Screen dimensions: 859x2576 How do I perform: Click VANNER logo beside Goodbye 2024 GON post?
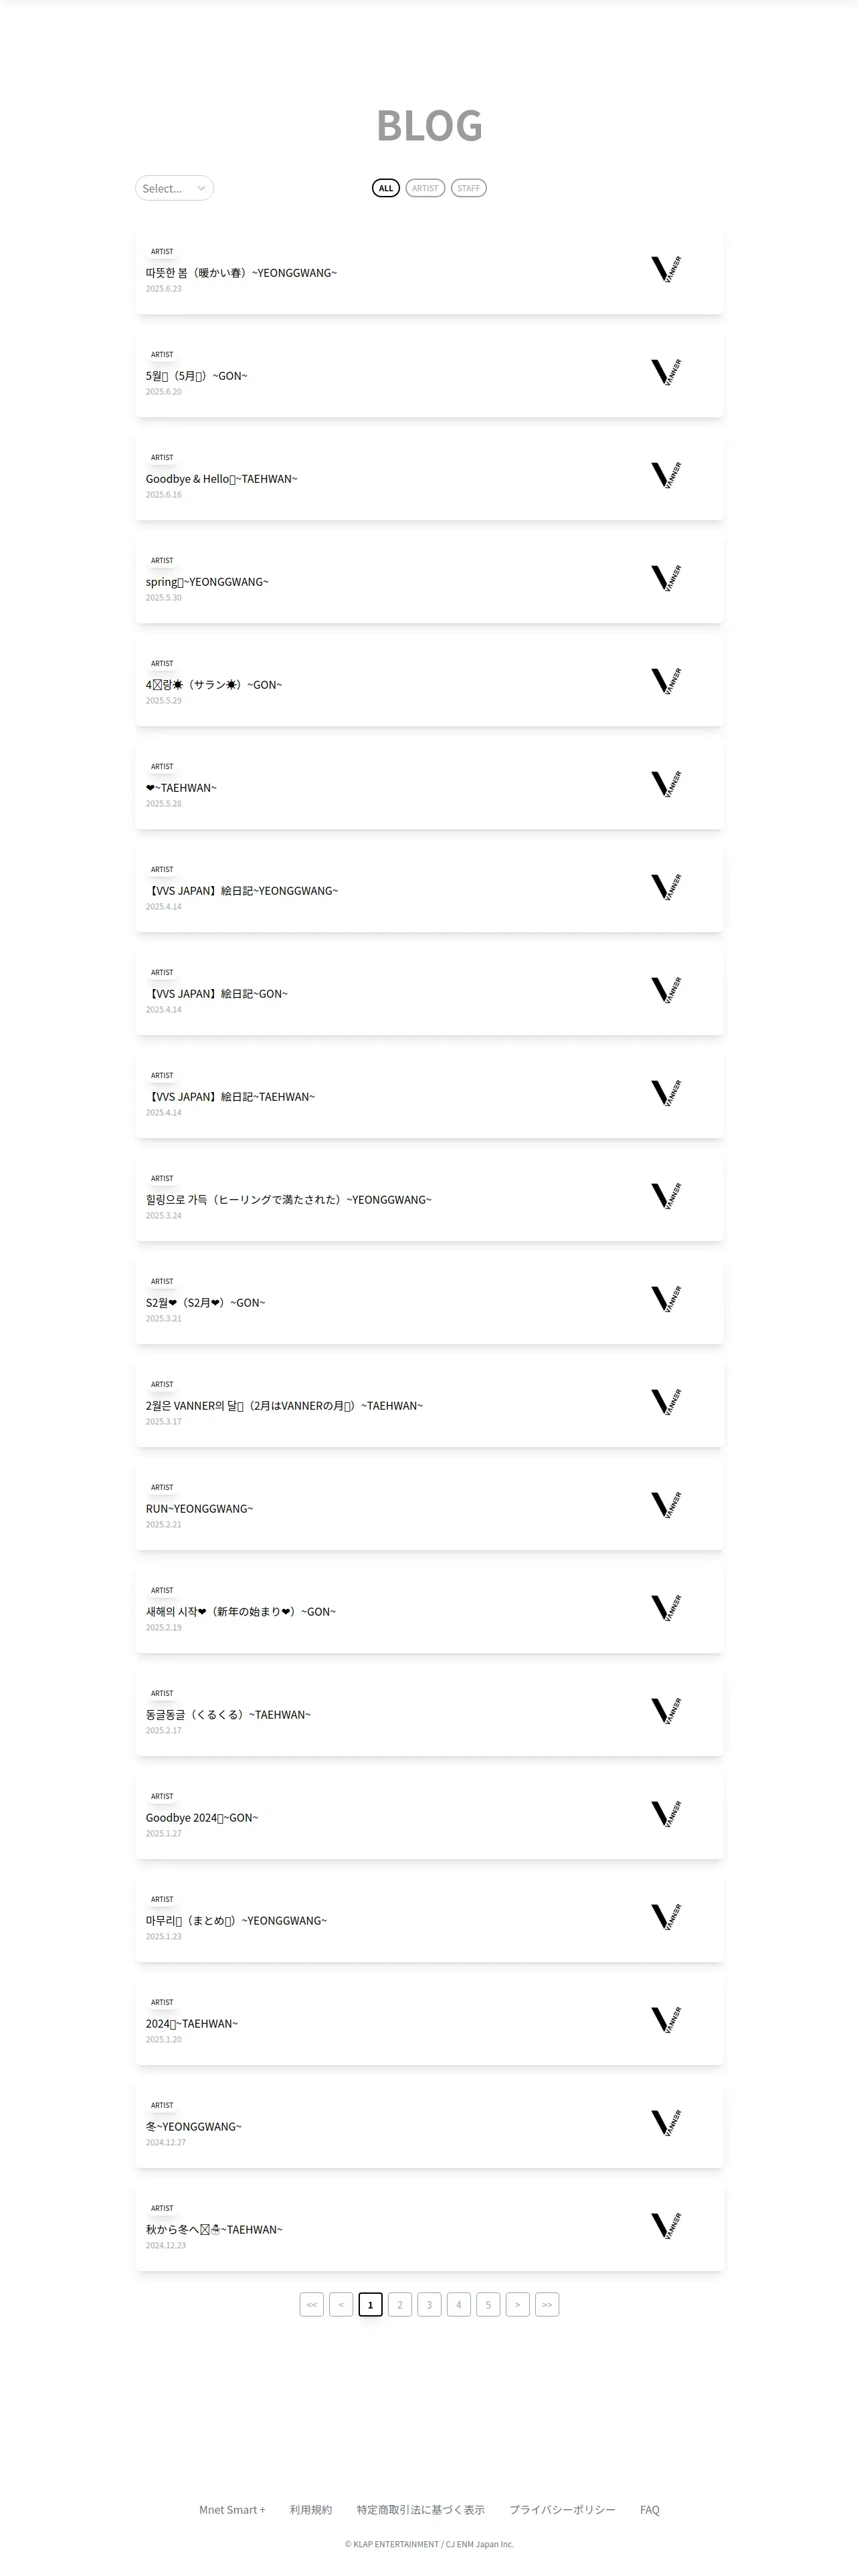tap(666, 1815)
